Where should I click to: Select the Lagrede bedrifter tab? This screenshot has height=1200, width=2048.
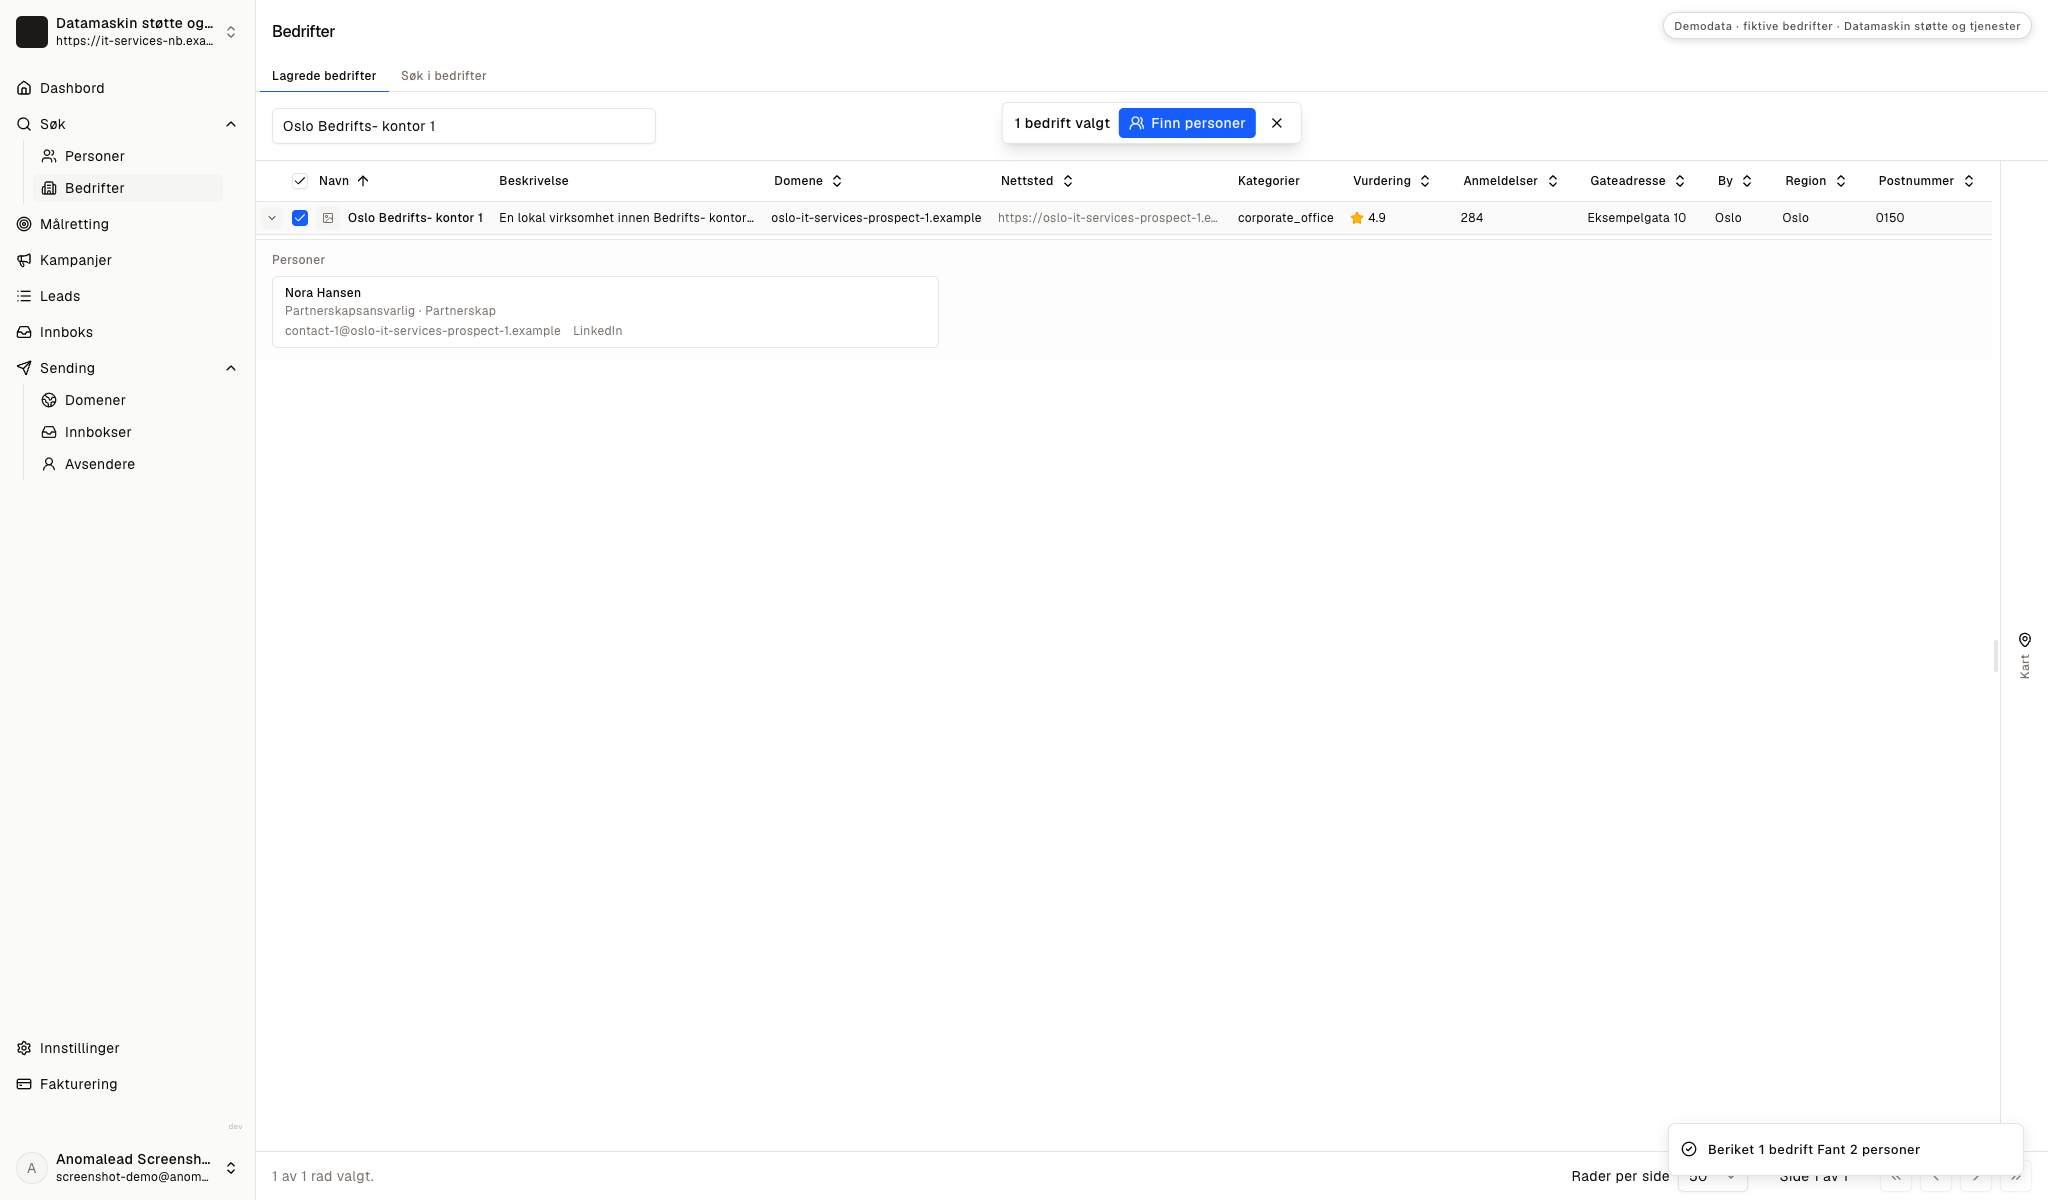[x=324, y=76]
